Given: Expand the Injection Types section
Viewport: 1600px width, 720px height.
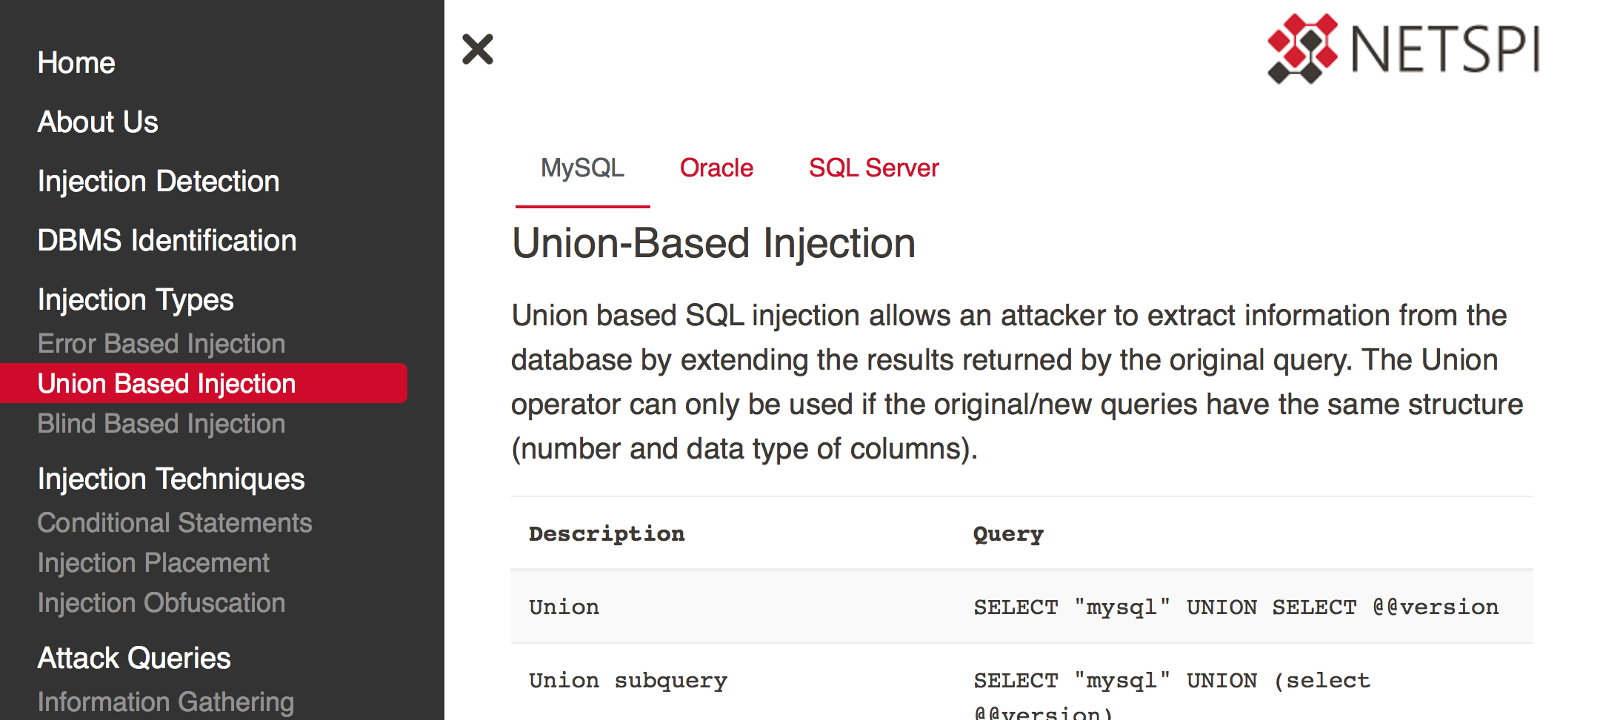Looking at the screenshot, I should (135, 299).
